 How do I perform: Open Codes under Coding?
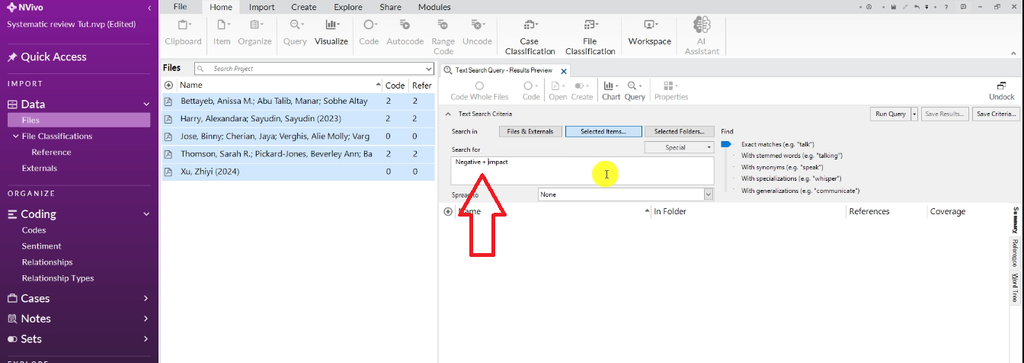[x=34, y=230]
